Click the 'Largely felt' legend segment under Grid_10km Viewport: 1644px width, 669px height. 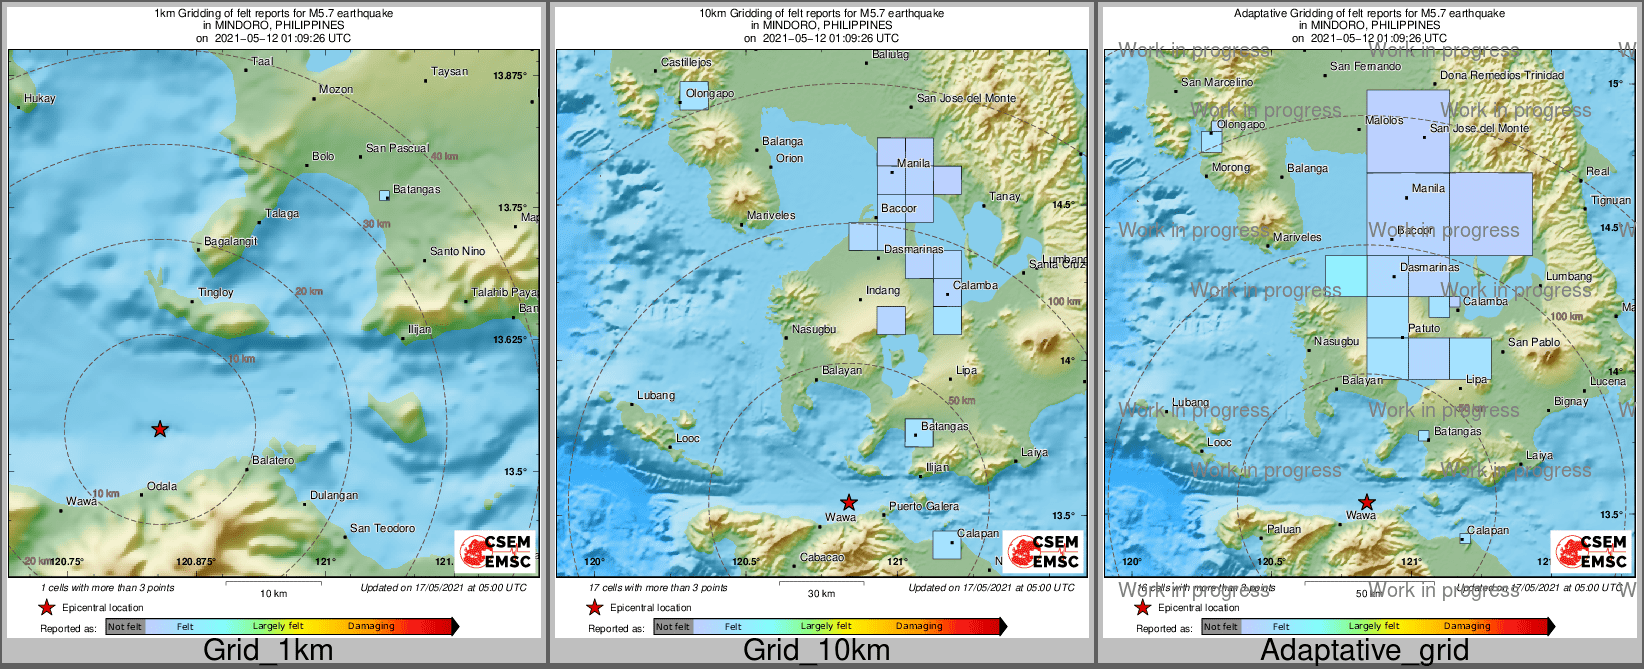tap(826, 626)
